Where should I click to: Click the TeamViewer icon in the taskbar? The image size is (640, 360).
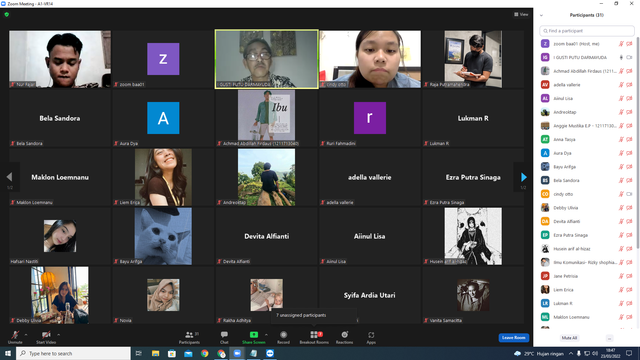(x=270, y=353)
